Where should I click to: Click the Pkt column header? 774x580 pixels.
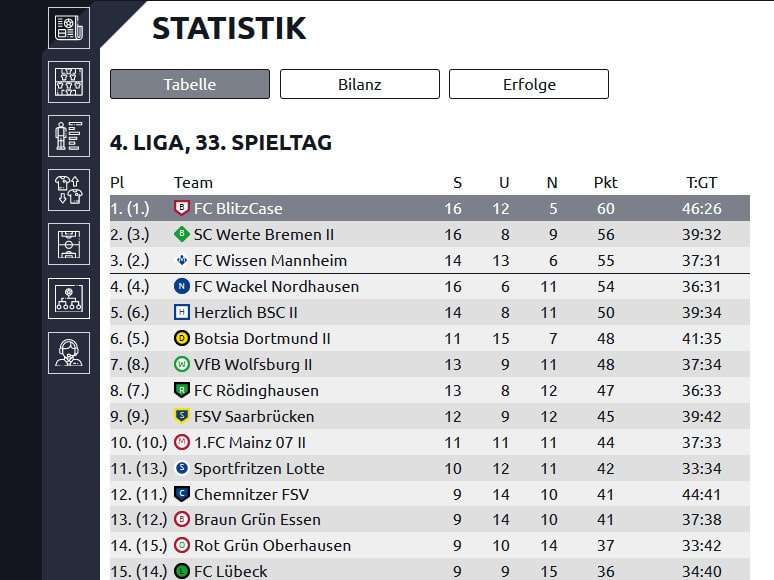[x=605, y=182]
